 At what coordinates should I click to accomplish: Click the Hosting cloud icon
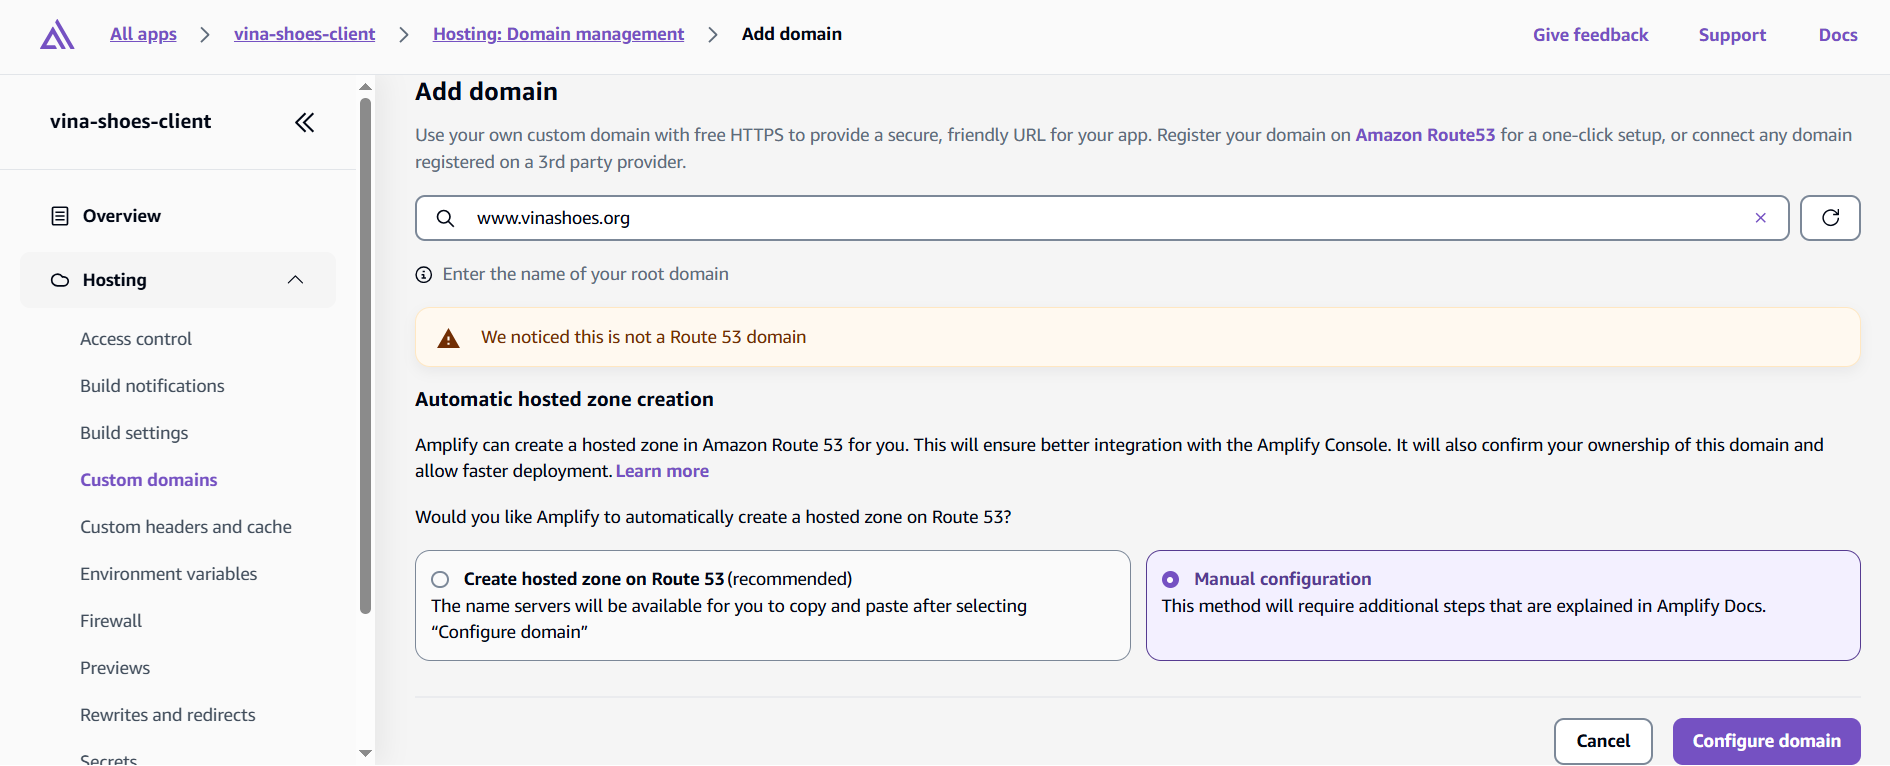click(60, 280)
